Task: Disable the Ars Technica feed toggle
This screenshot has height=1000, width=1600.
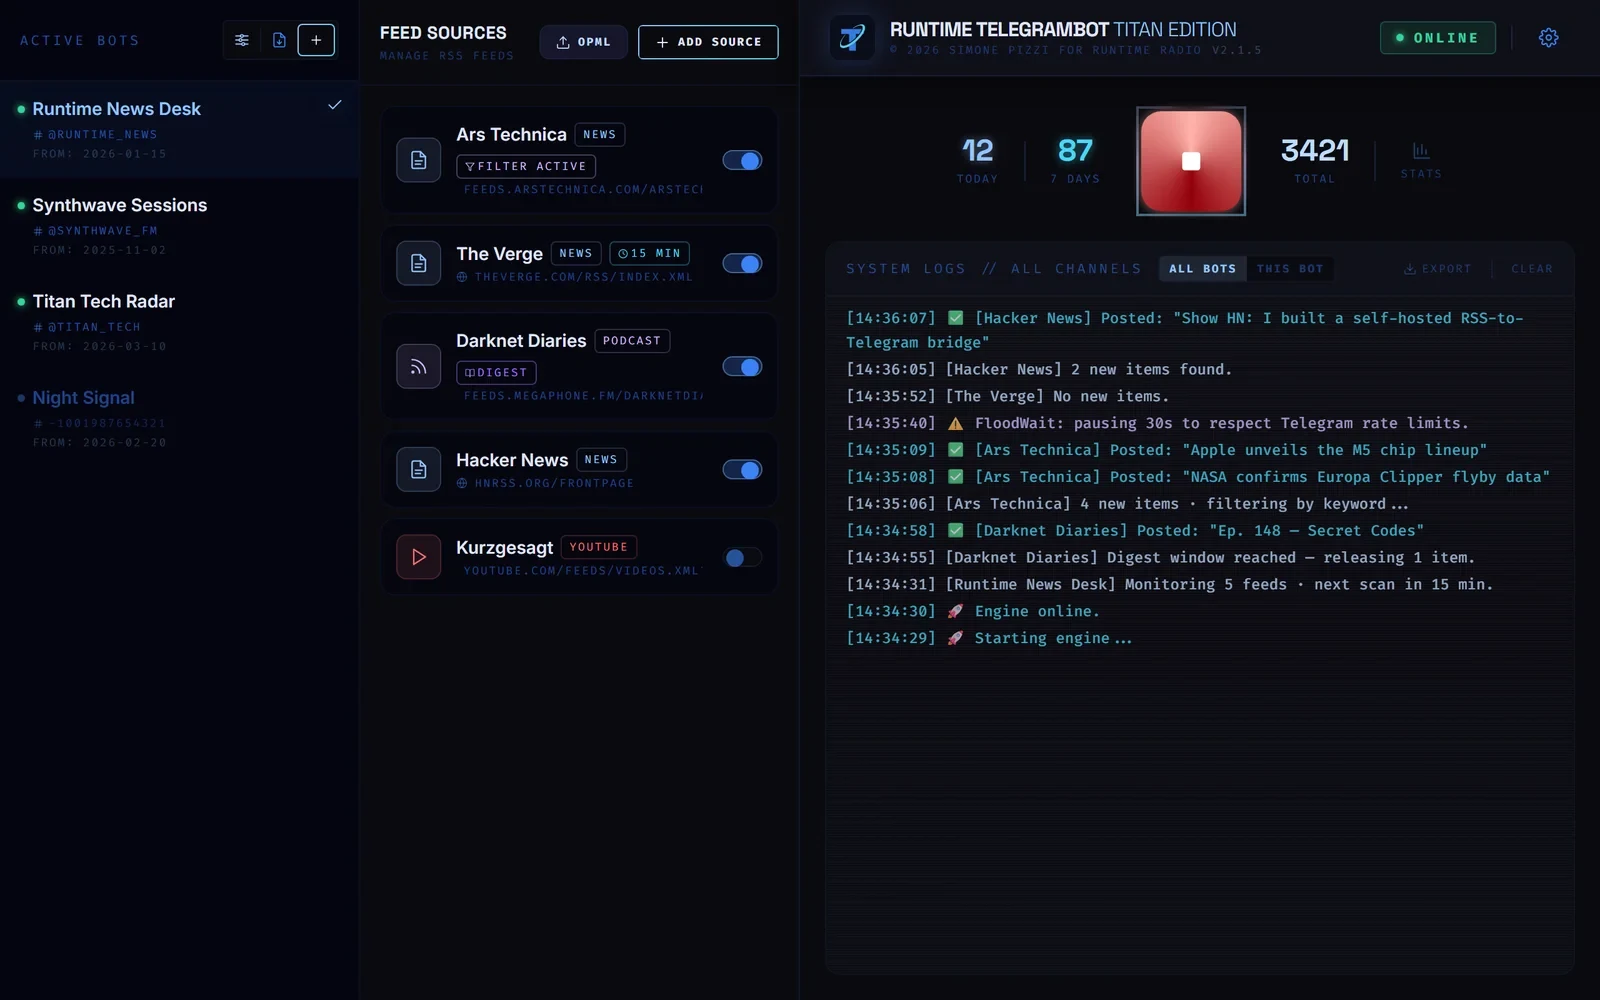Action: click(742, 160)
